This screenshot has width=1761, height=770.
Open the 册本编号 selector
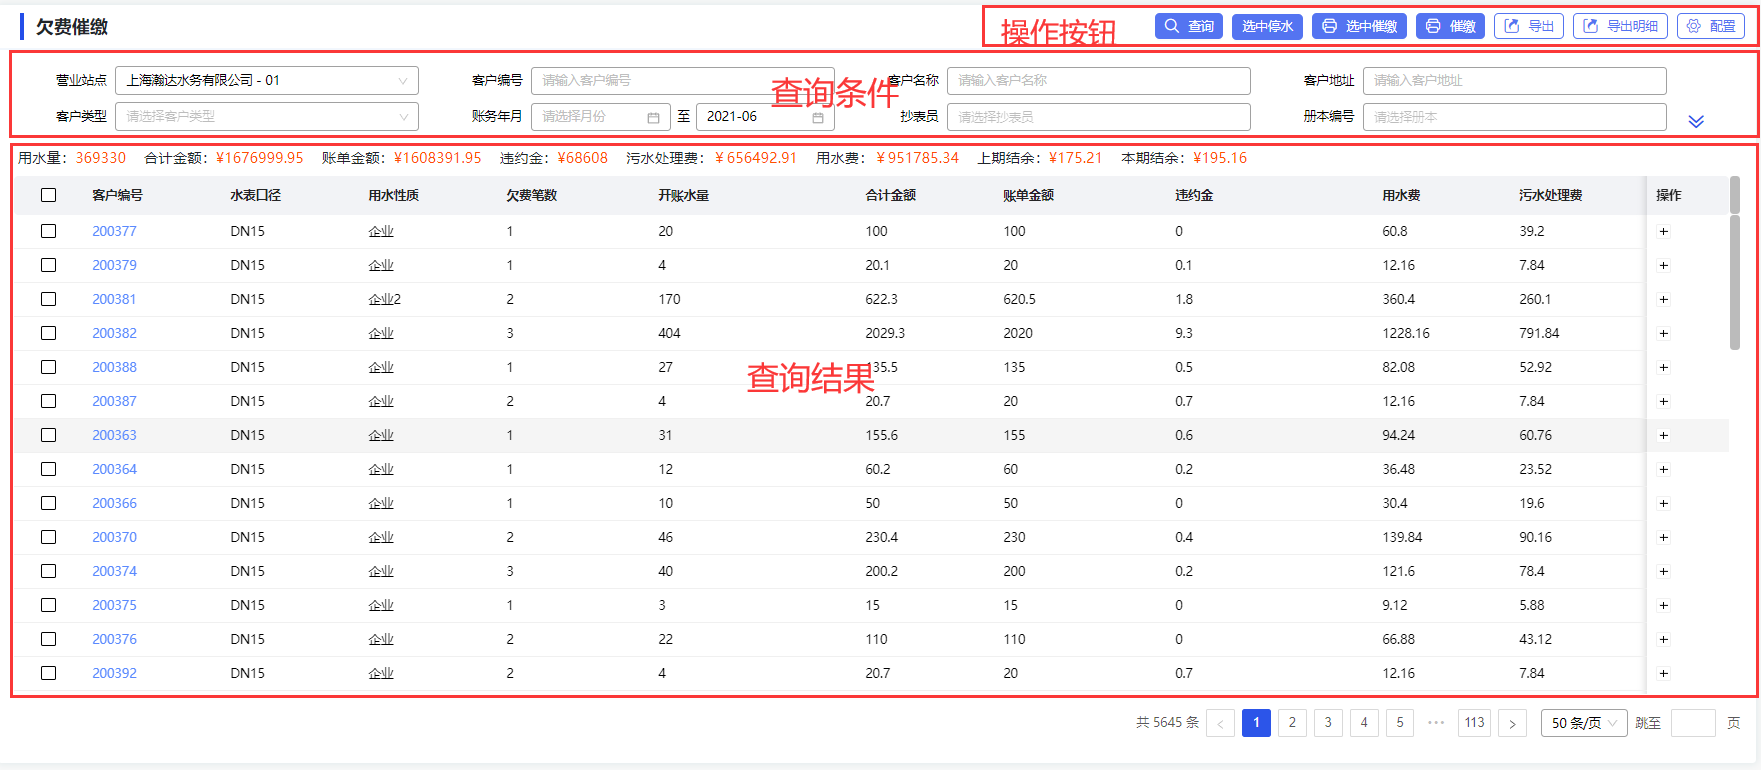click(x=1514, y=116)
